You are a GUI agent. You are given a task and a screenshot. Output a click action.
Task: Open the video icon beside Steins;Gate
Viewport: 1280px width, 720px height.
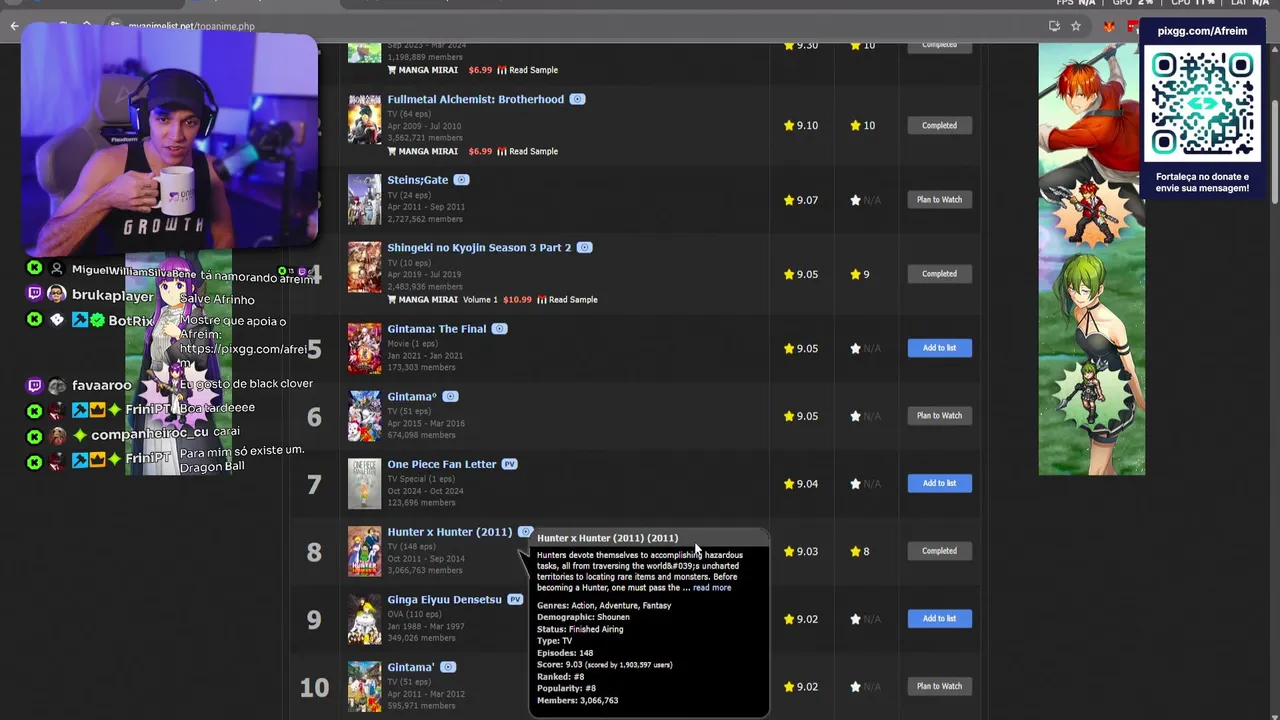click(461, 180)
